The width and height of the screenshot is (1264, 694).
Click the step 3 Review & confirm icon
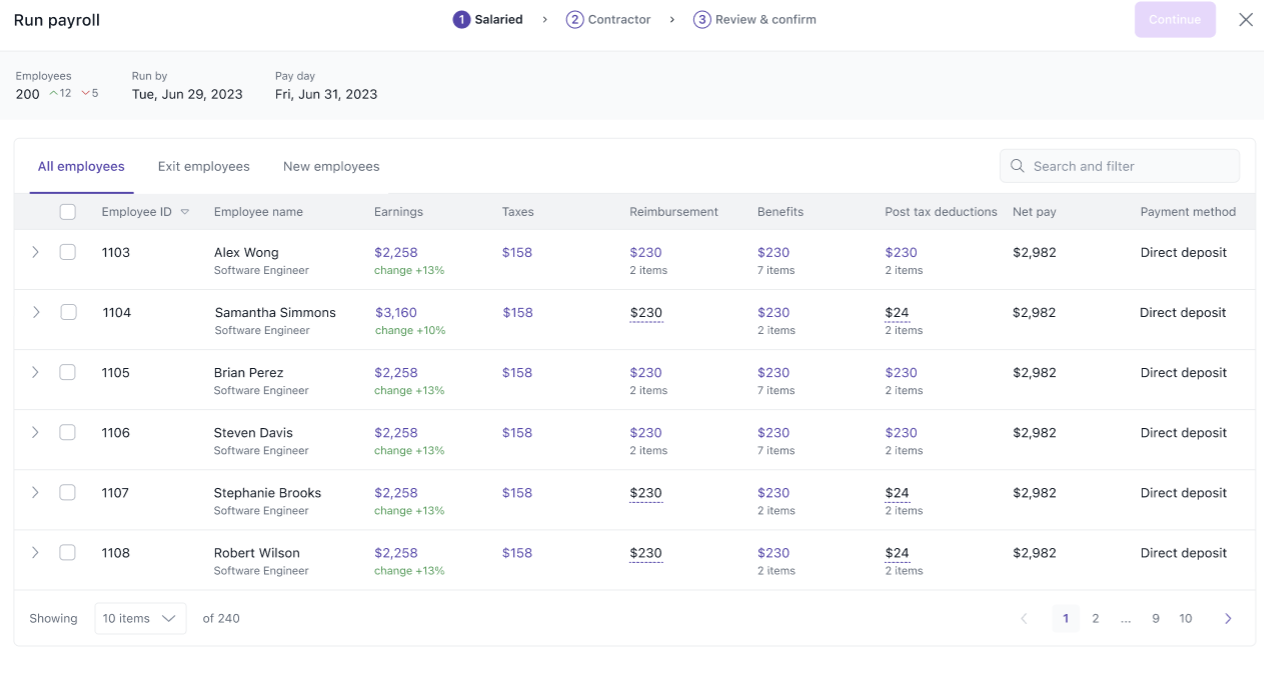pos(702,20)
